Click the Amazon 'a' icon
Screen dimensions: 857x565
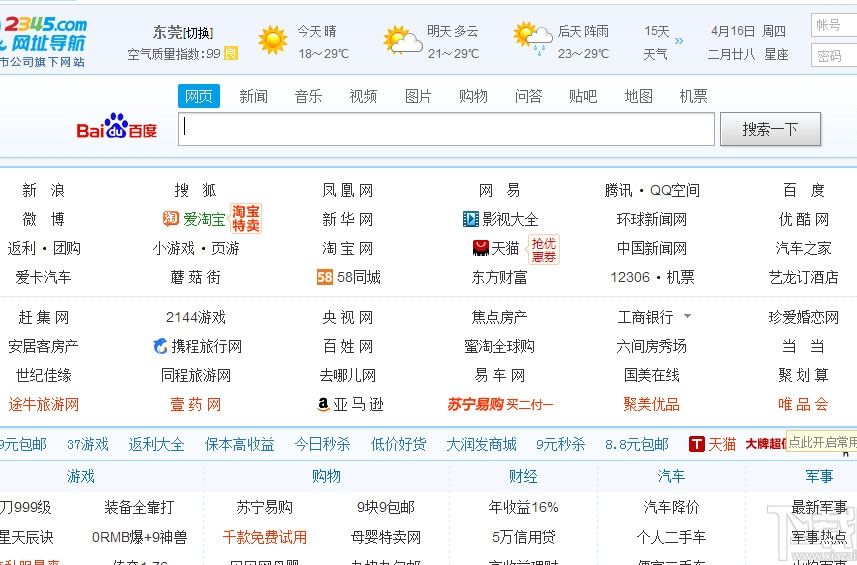click(324, 404)
